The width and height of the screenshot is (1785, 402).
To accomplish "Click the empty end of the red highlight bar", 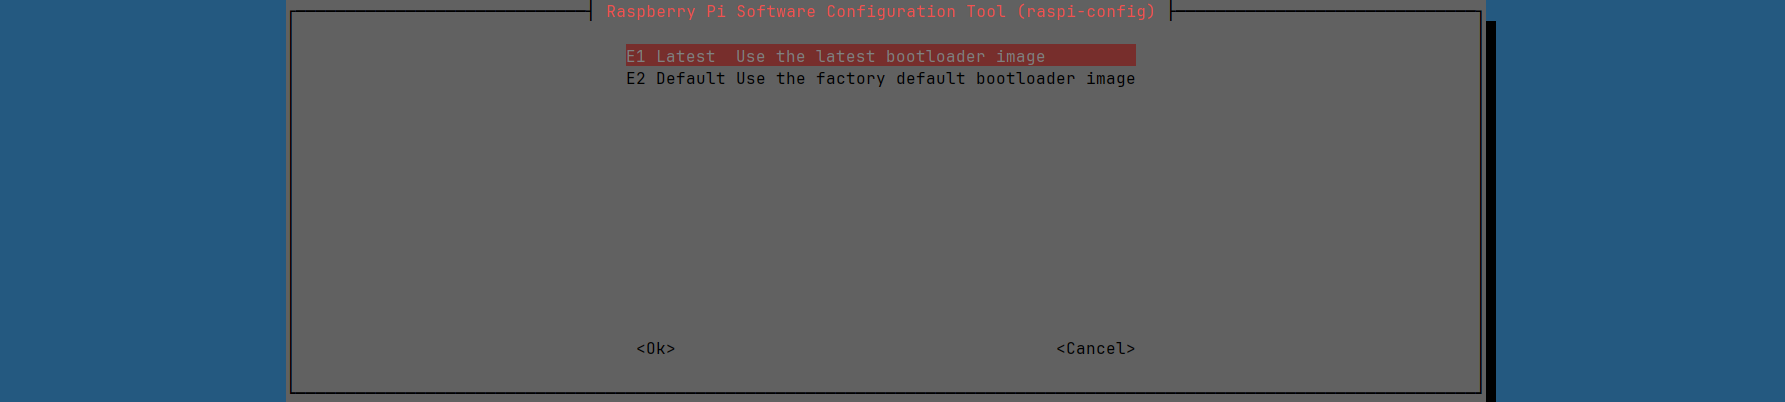I will pyautogui.click(x=1090, y=56).
